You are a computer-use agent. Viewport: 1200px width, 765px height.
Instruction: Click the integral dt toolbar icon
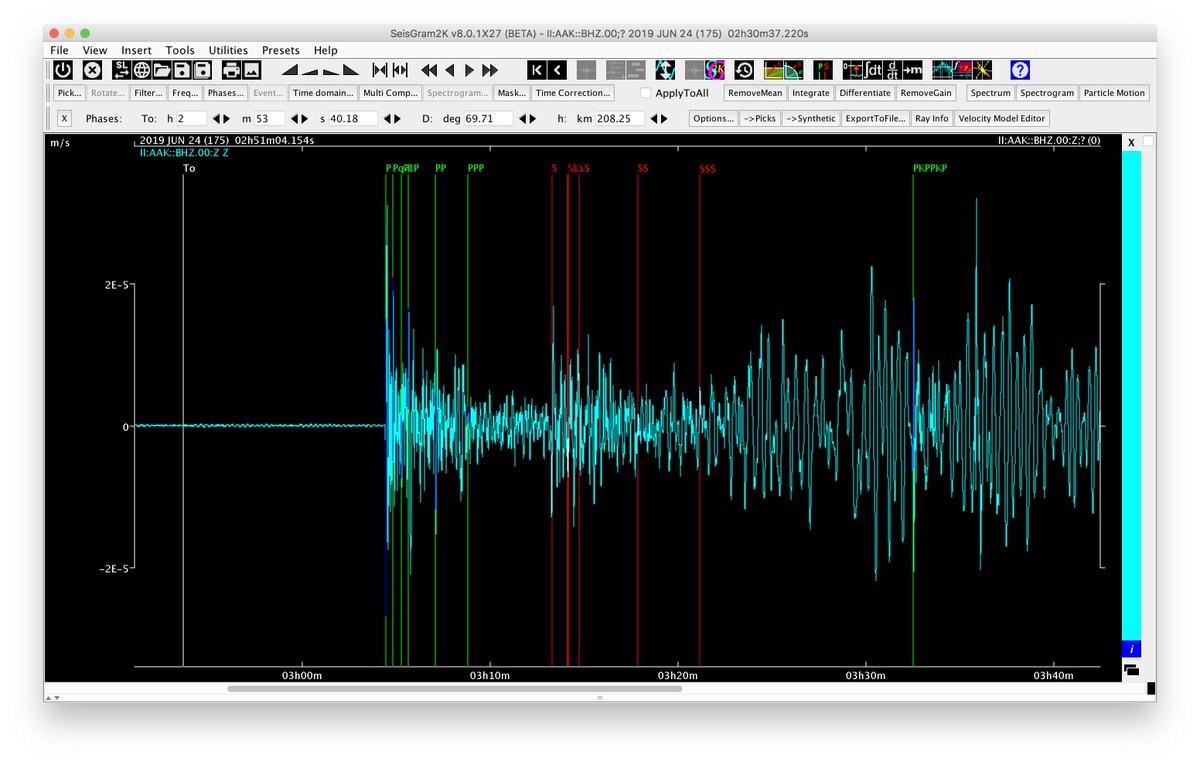[x=872, y=70]
